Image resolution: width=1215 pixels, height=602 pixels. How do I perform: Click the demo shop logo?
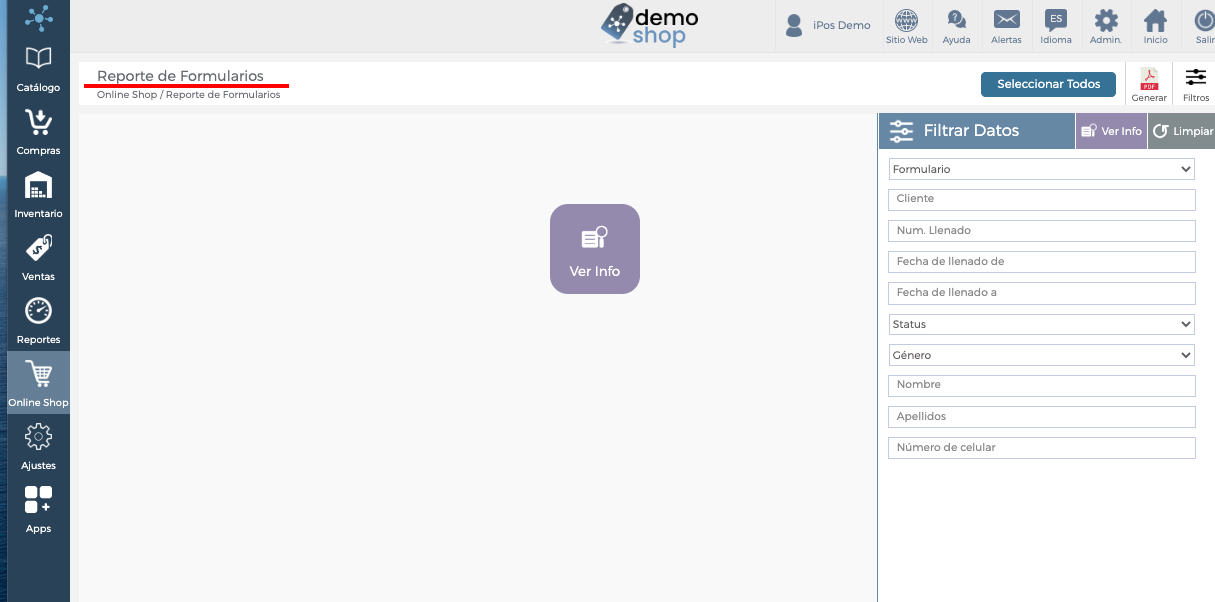(650, 25)
